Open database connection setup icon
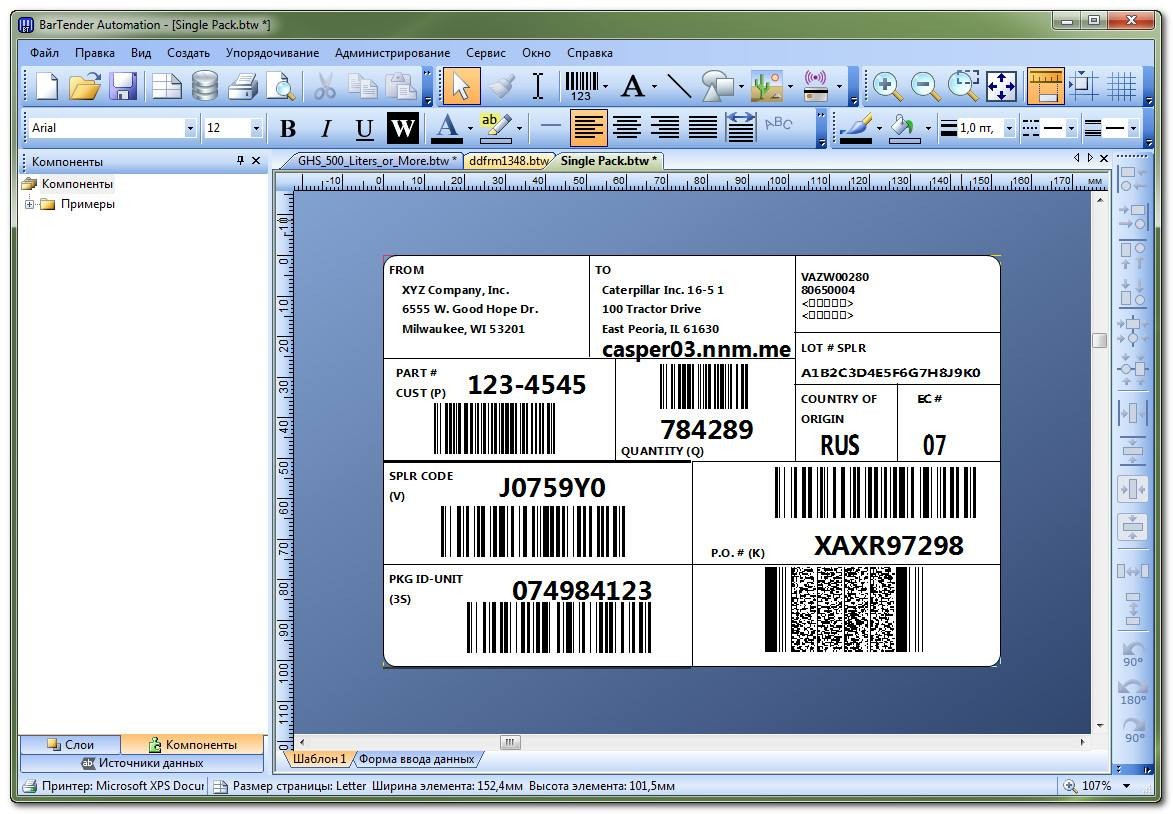Viewport: 1173px width, 814px height. click(x=205, y=86)
